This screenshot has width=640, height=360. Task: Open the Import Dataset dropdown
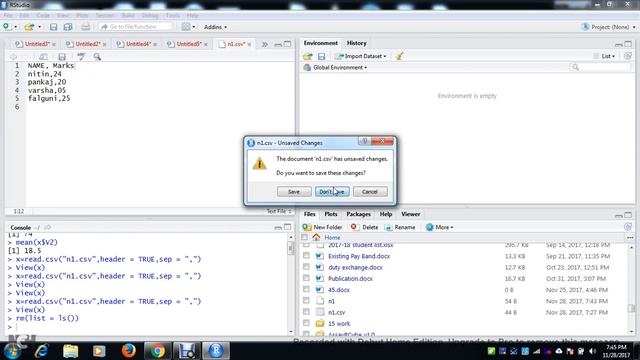361,56
